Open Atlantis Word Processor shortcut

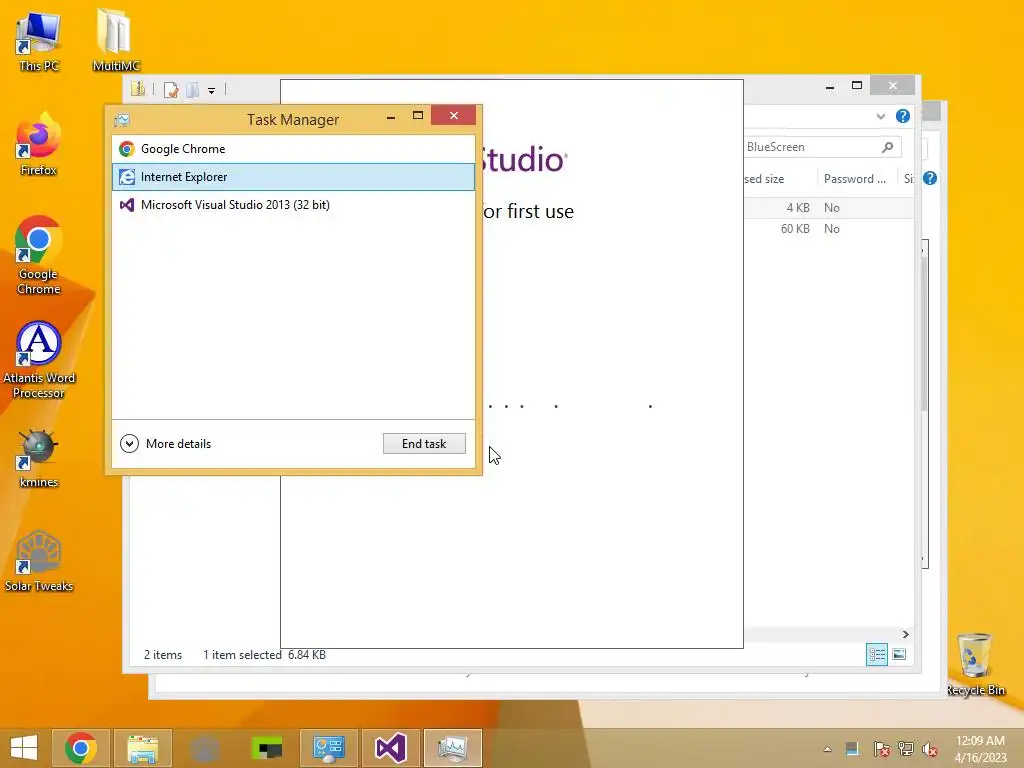[39, 360]
